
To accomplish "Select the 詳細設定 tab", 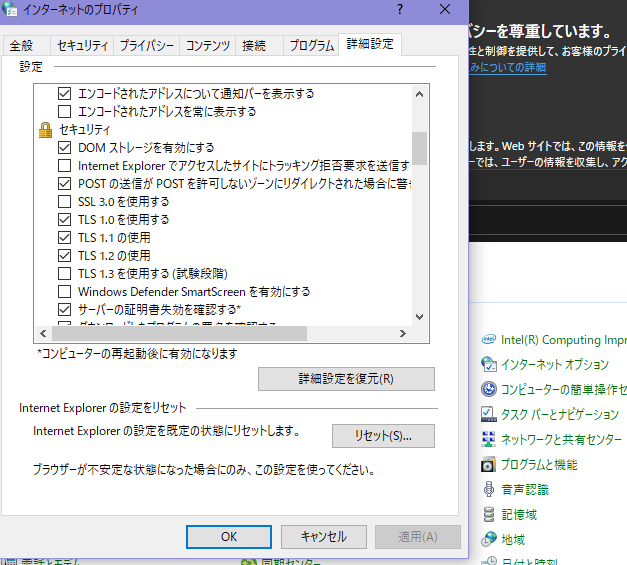I will click(370, 44).
